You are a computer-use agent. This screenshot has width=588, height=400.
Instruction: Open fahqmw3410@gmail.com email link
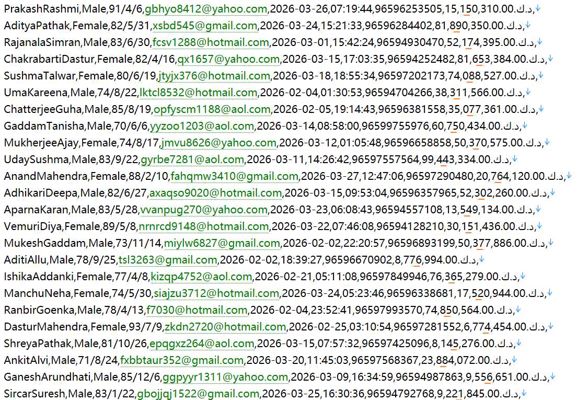click(235, 176)
